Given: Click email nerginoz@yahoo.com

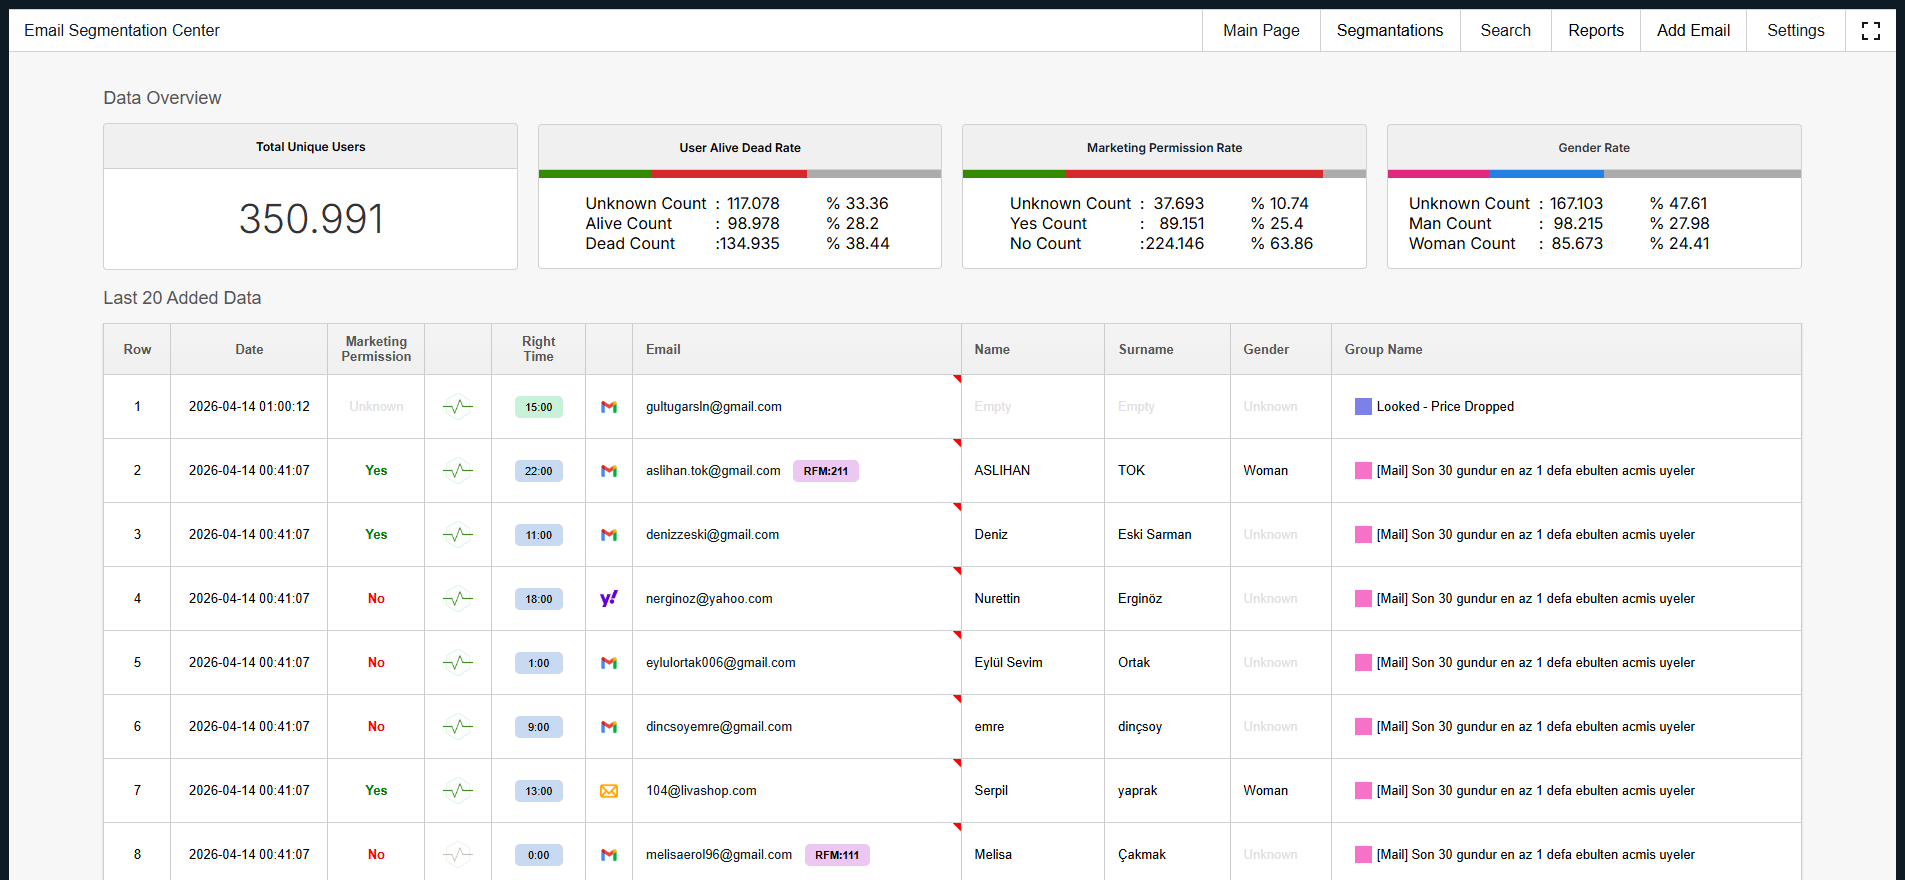Looking at the screenshot, I should (709, 599).
